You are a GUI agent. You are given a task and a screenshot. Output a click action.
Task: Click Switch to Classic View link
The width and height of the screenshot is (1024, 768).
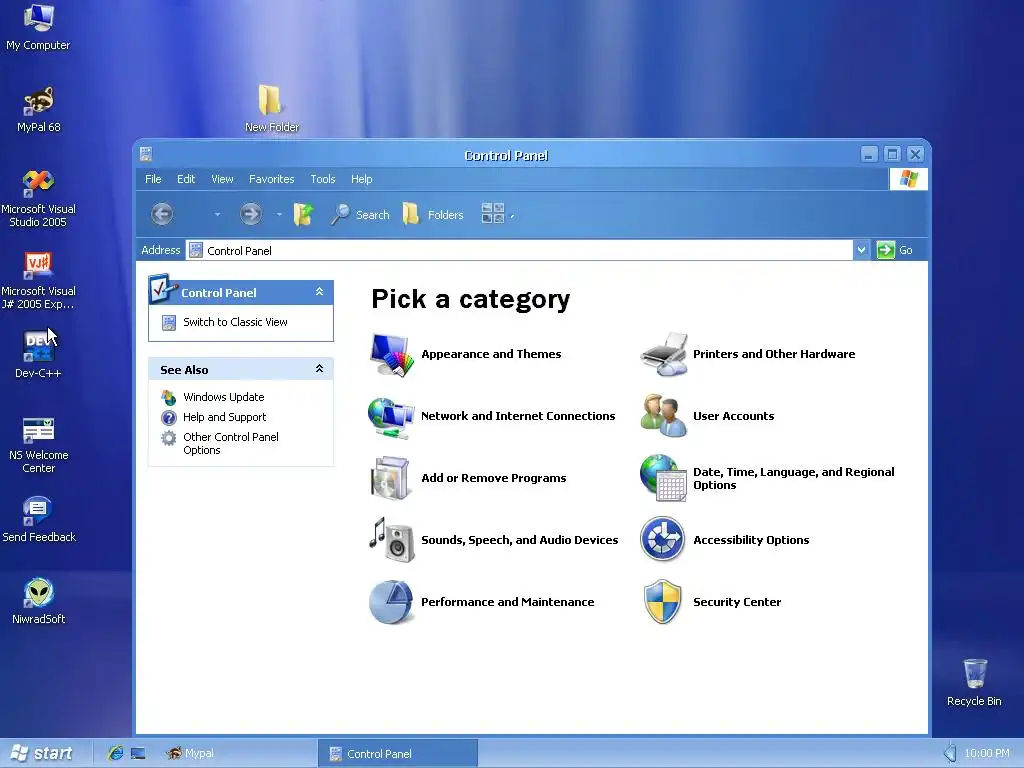coord(235,322)
